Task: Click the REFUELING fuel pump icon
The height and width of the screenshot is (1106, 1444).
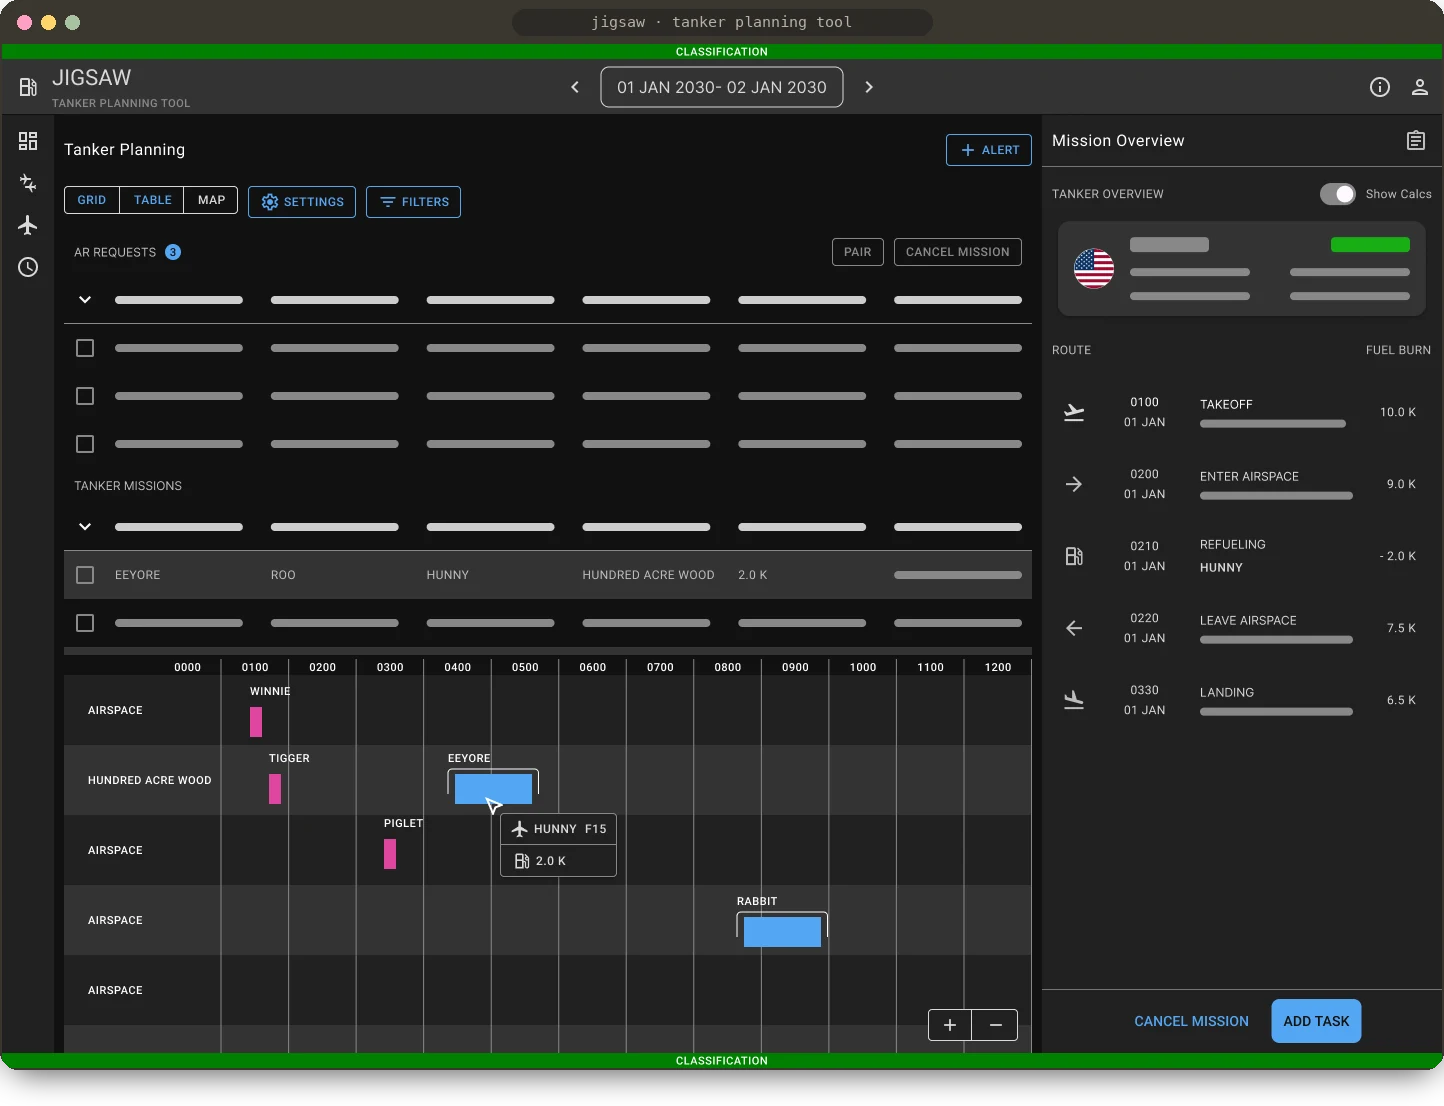Action: point(1074,556)
